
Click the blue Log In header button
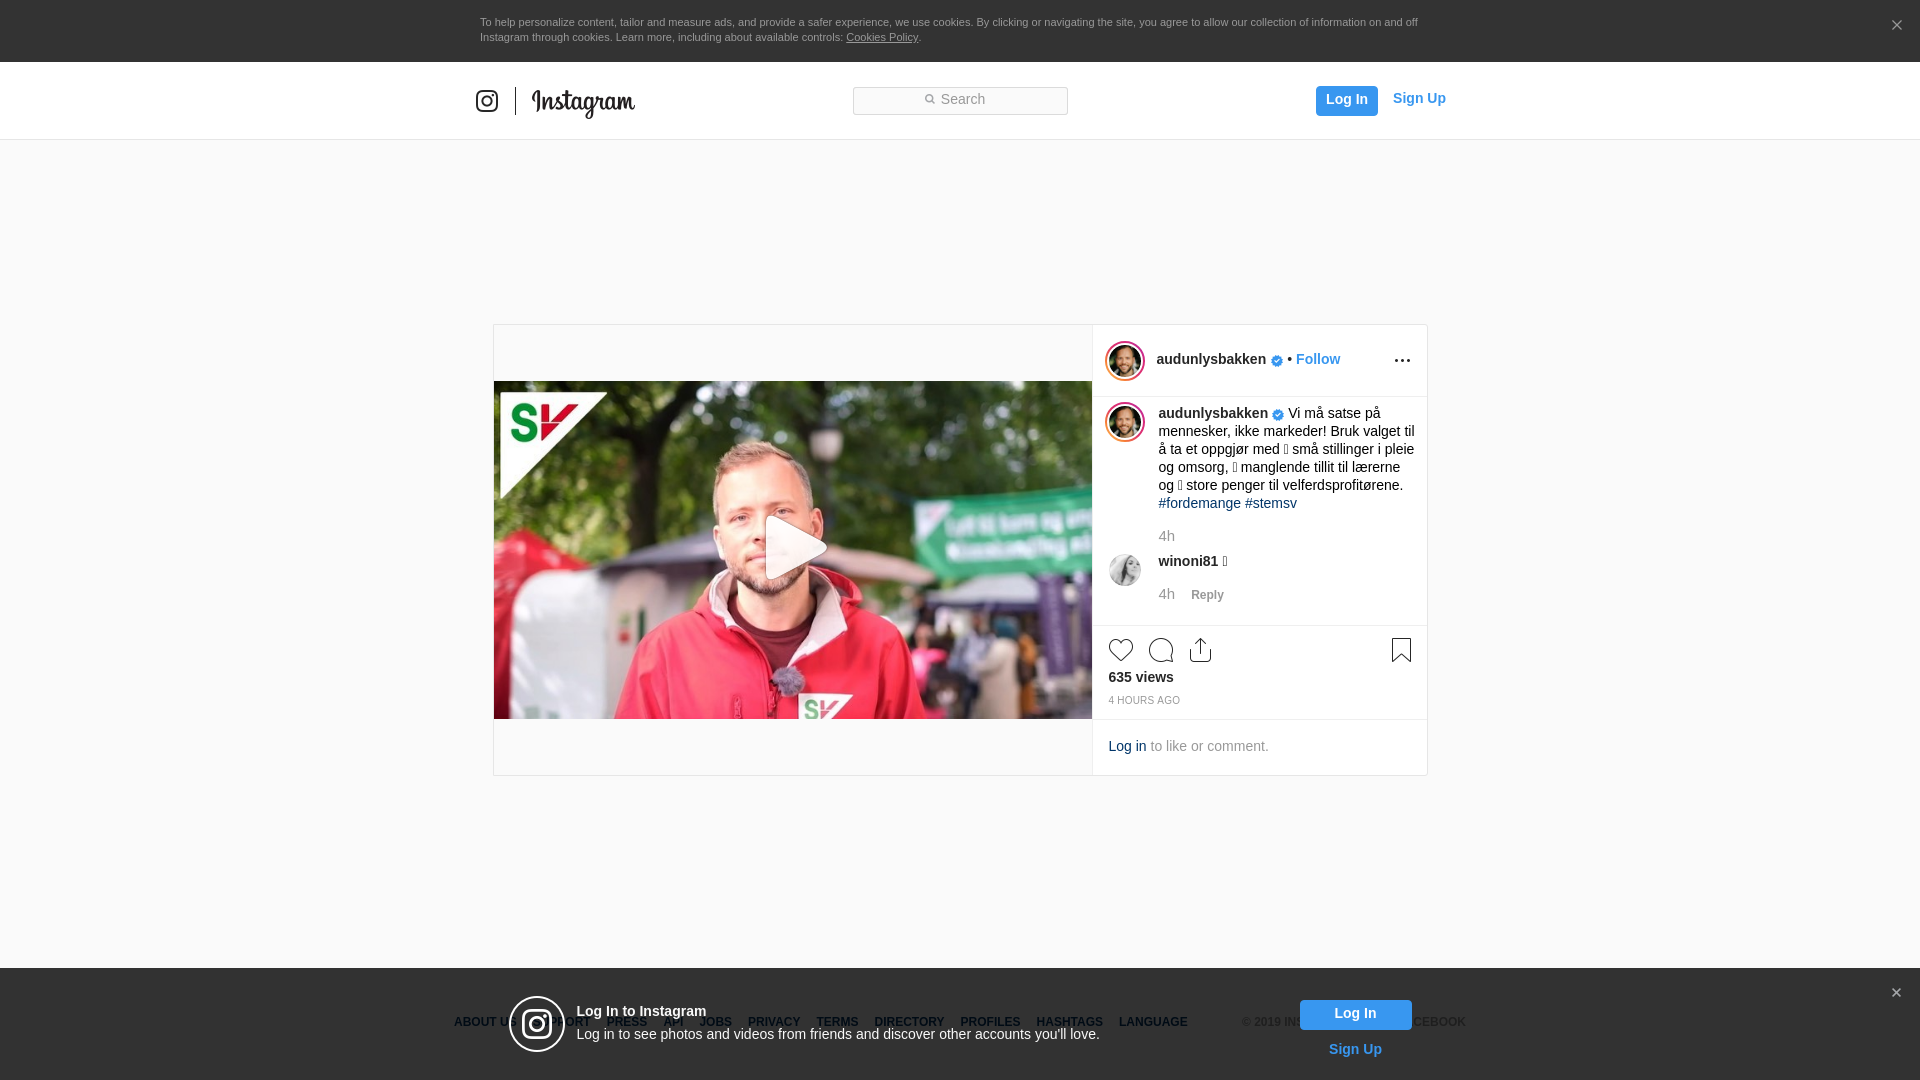click(x=1346, y=100)
